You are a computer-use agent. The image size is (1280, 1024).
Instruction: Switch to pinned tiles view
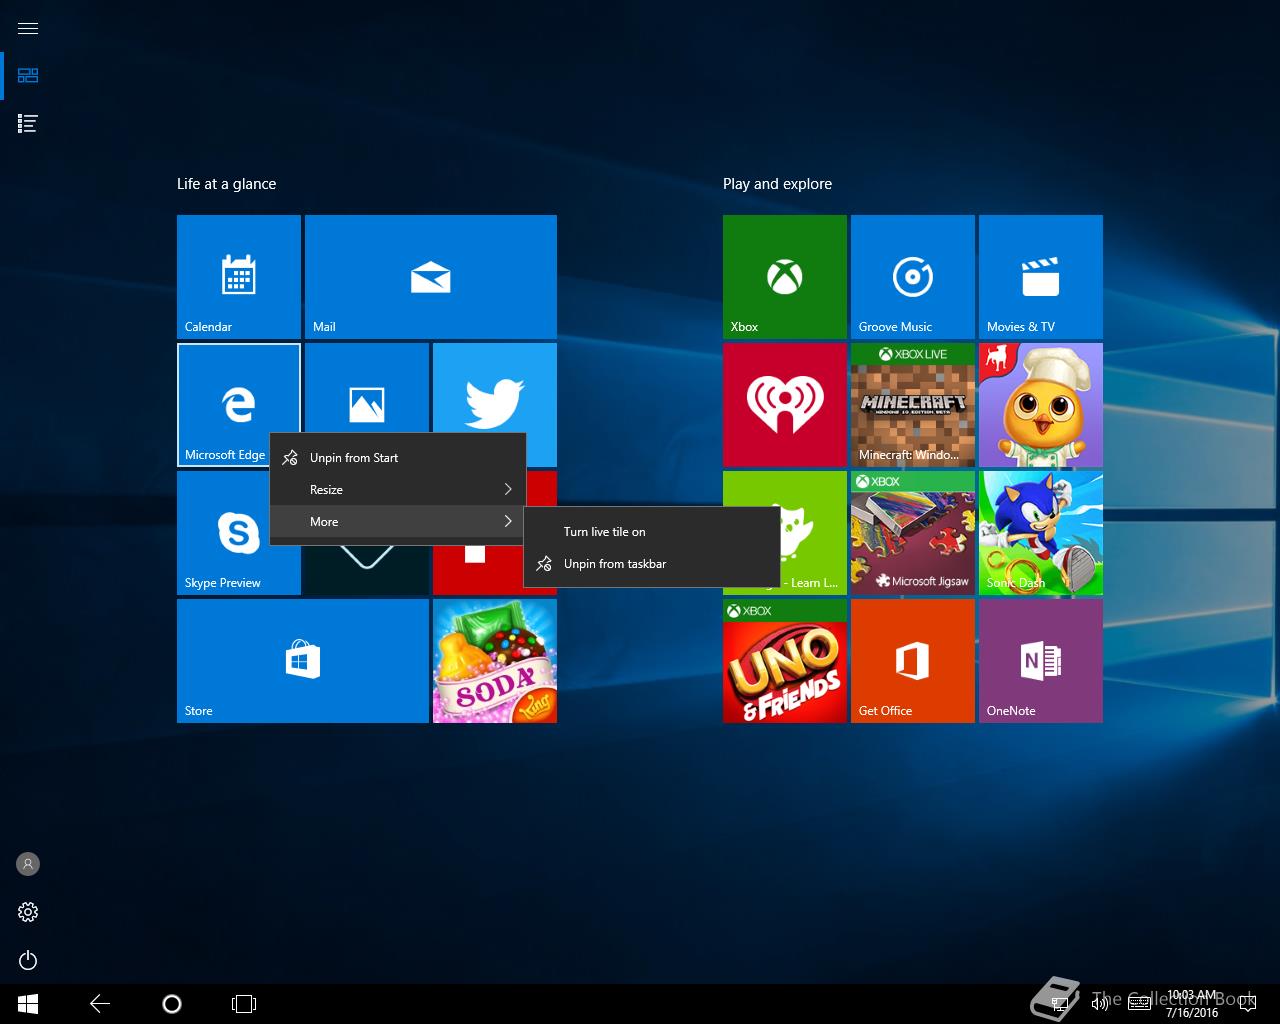click(x=28, y=76)
